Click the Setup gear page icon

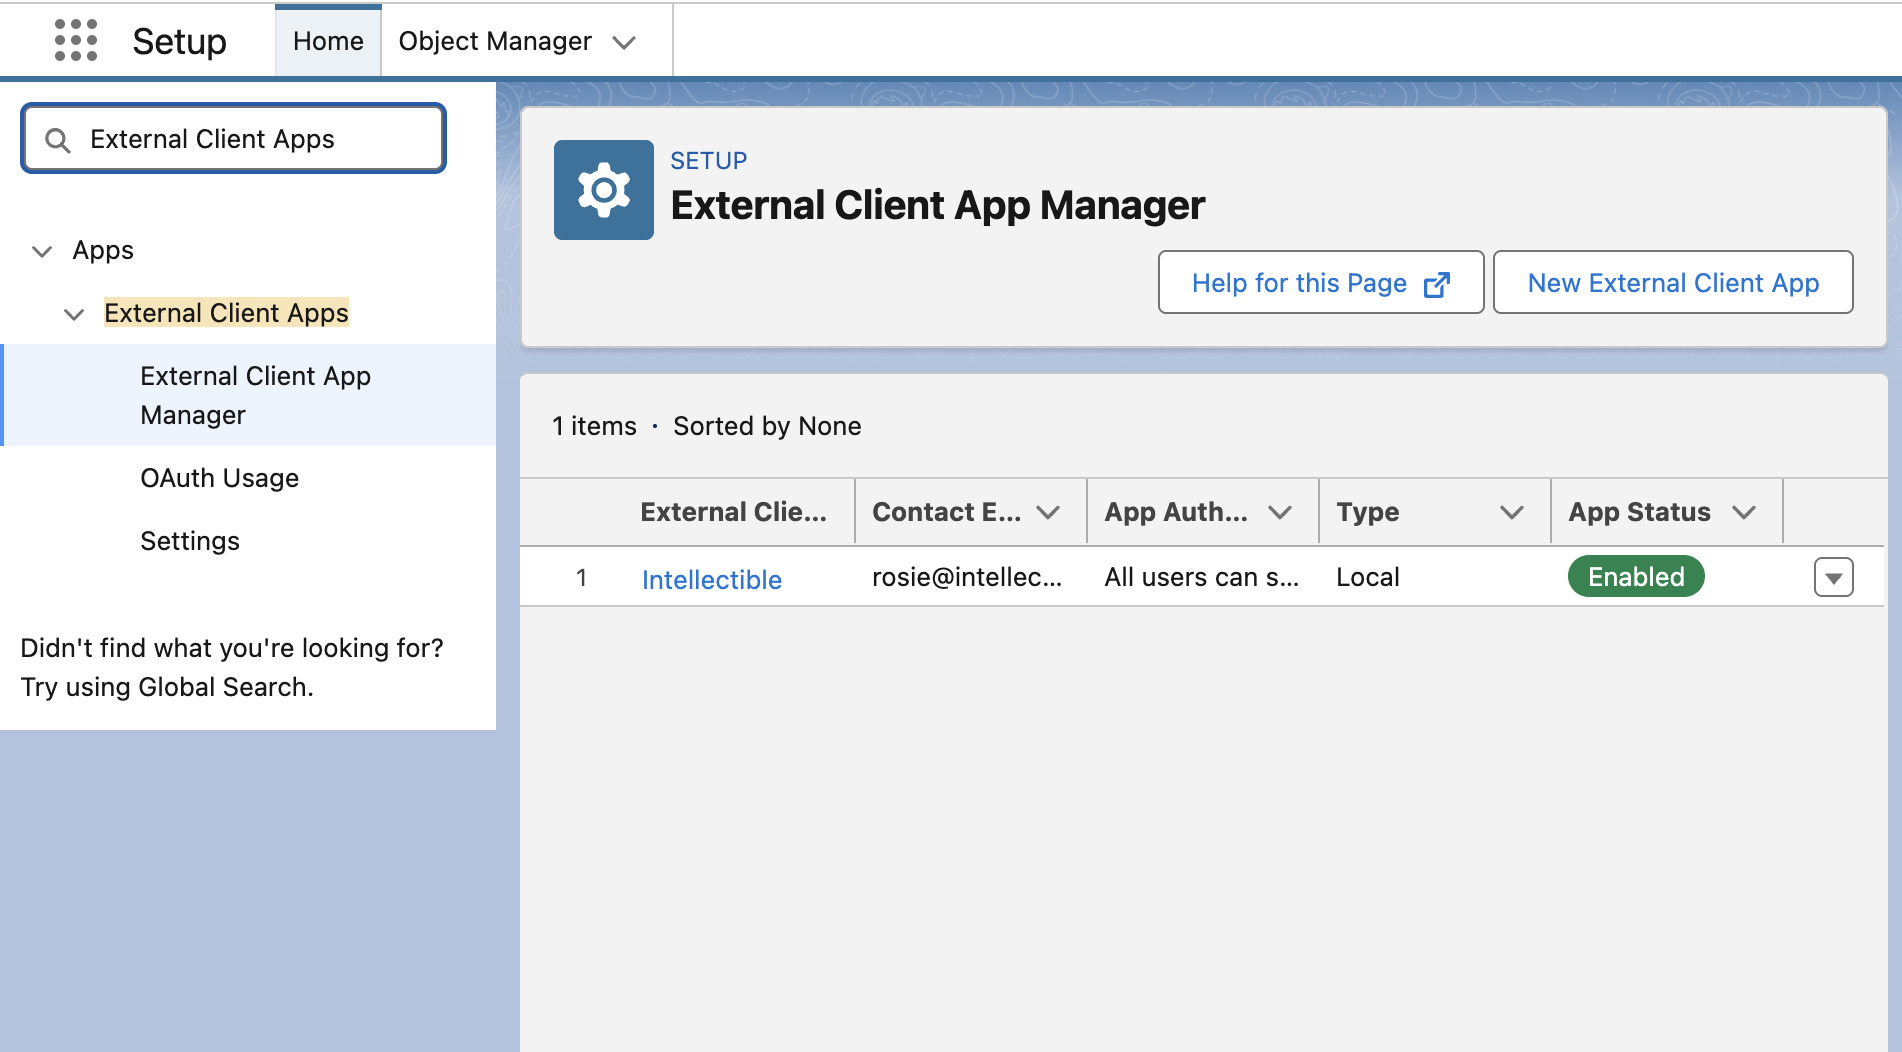[603, 190]
